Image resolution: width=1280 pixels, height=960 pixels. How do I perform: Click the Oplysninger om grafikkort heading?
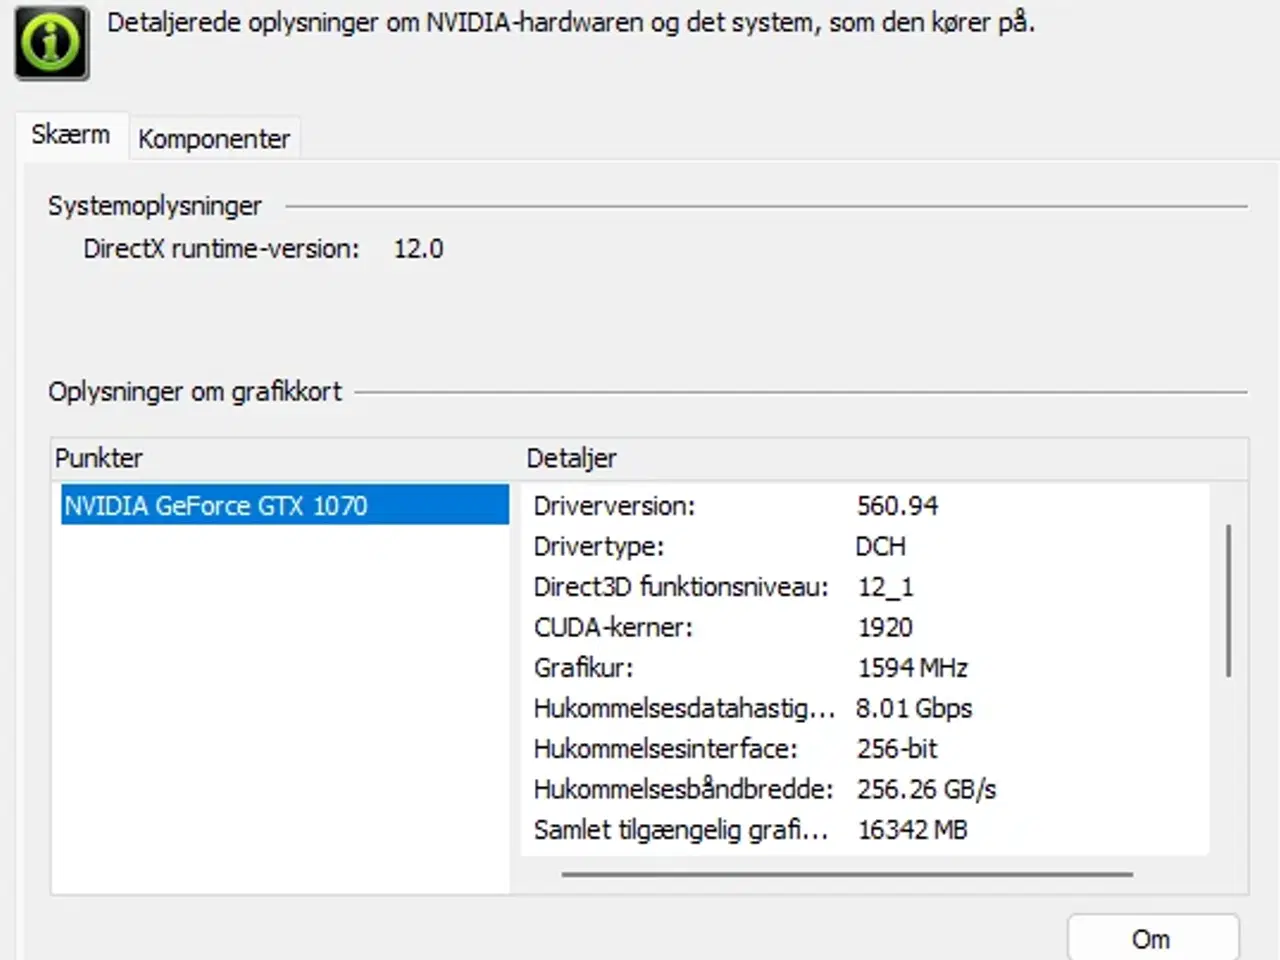click(x=195, y=391)
